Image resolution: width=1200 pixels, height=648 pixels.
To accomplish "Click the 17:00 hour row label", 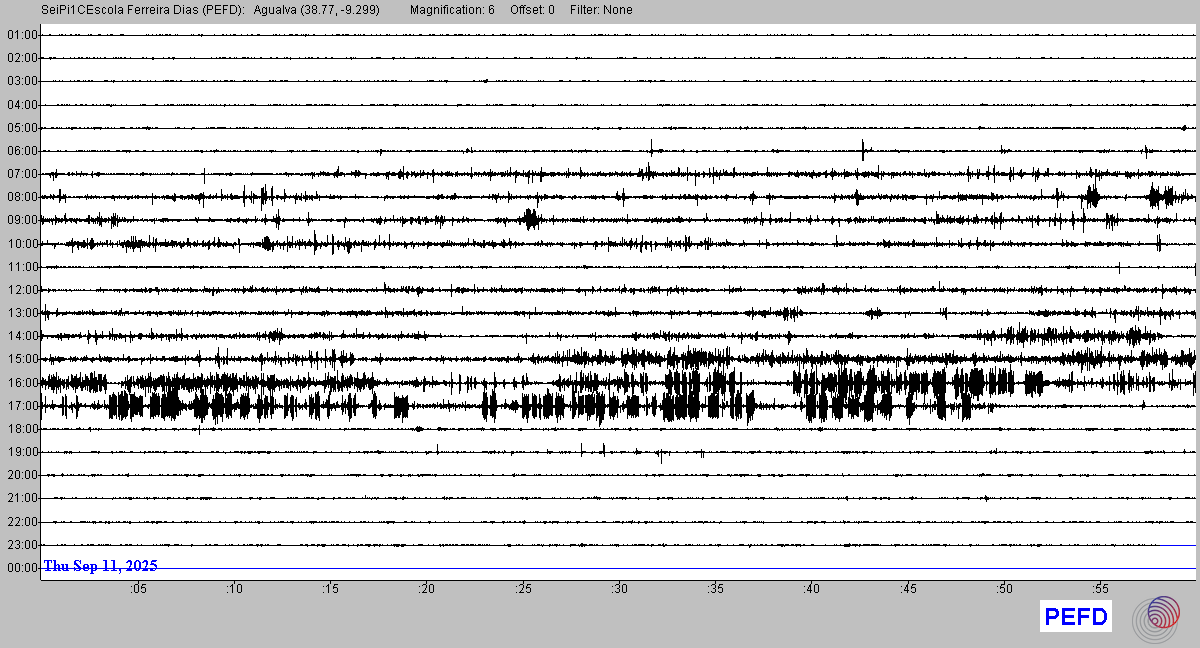I will (x=22, y=406).
